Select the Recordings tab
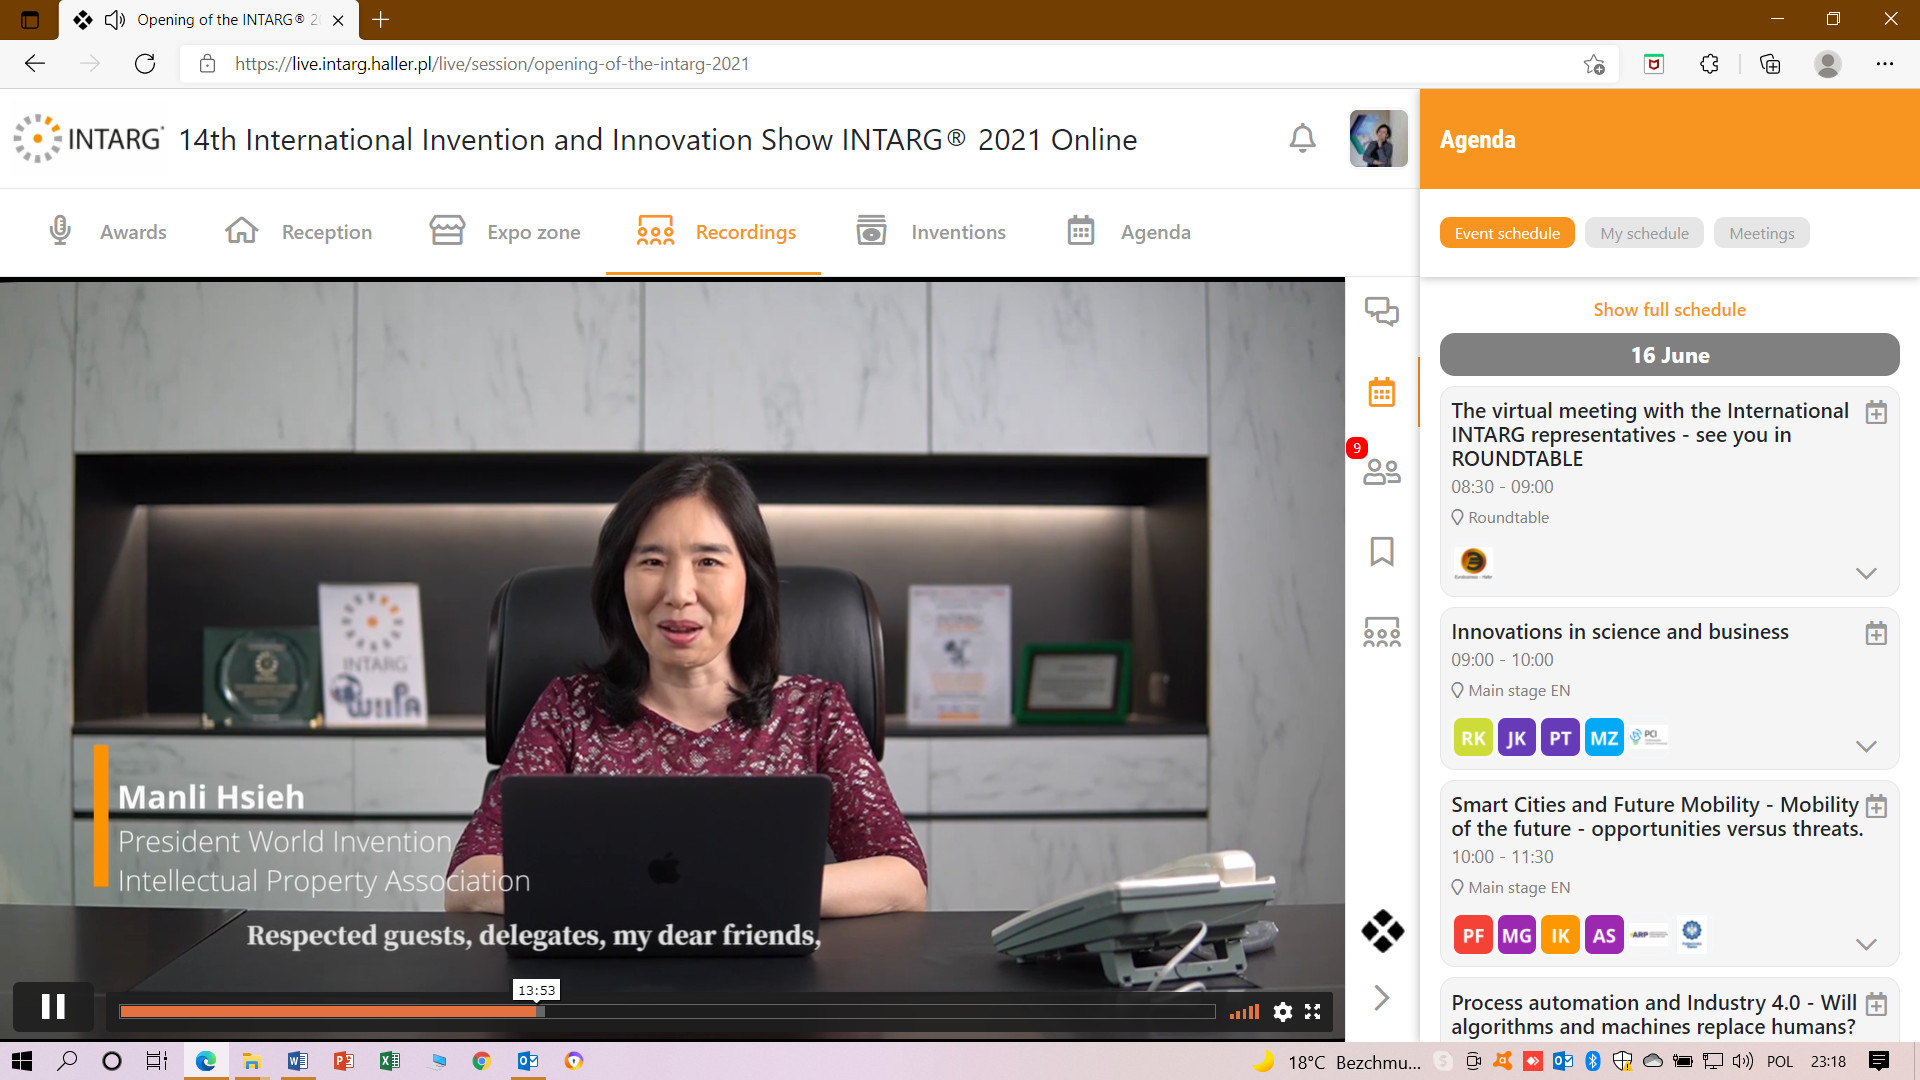The width and height of the screenshot is (1920, 1080). [x=716, y=232]
